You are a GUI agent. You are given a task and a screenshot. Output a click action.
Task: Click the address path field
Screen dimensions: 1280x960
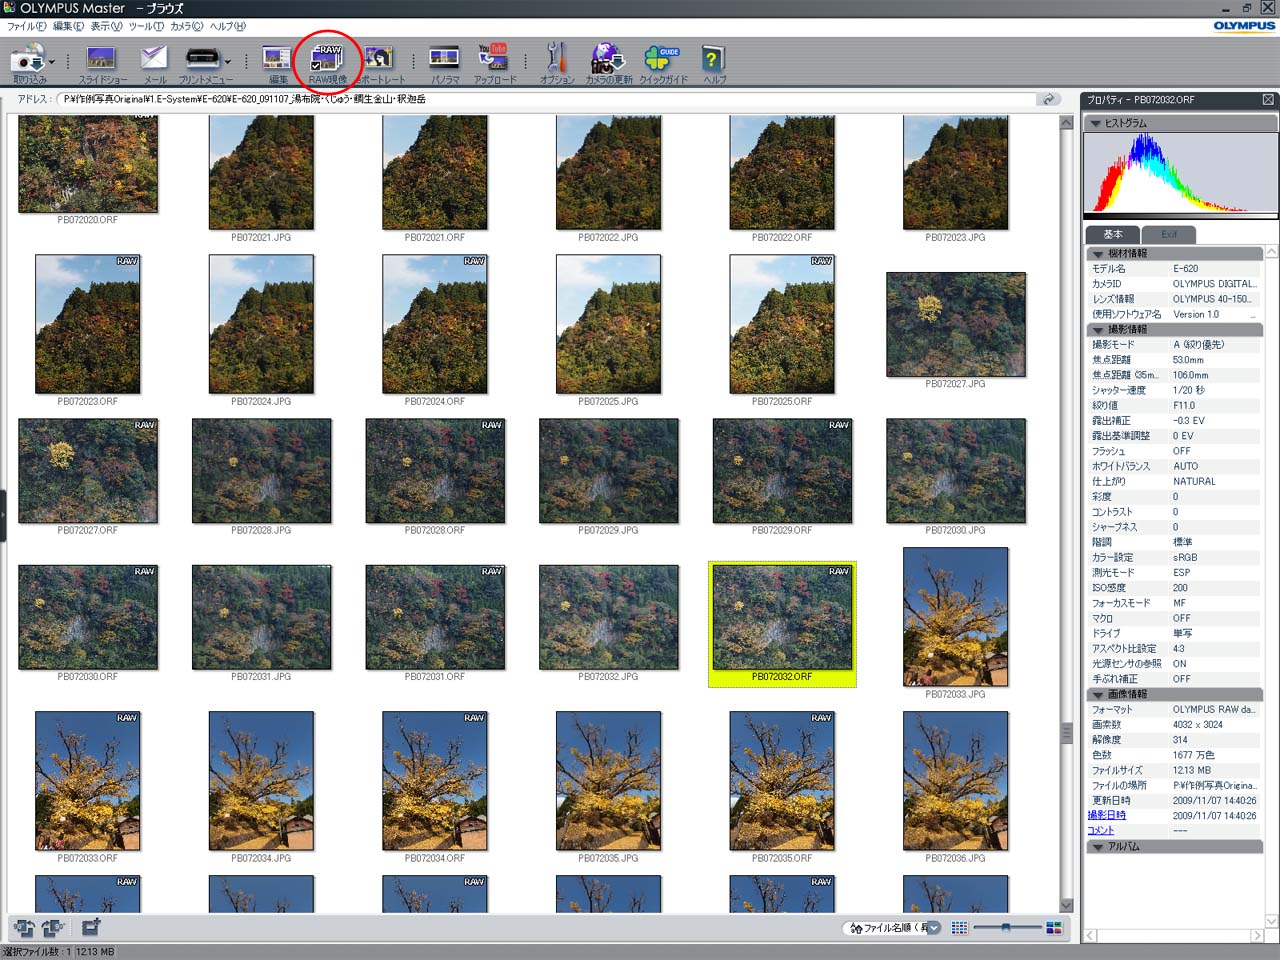tap(545, 99)
